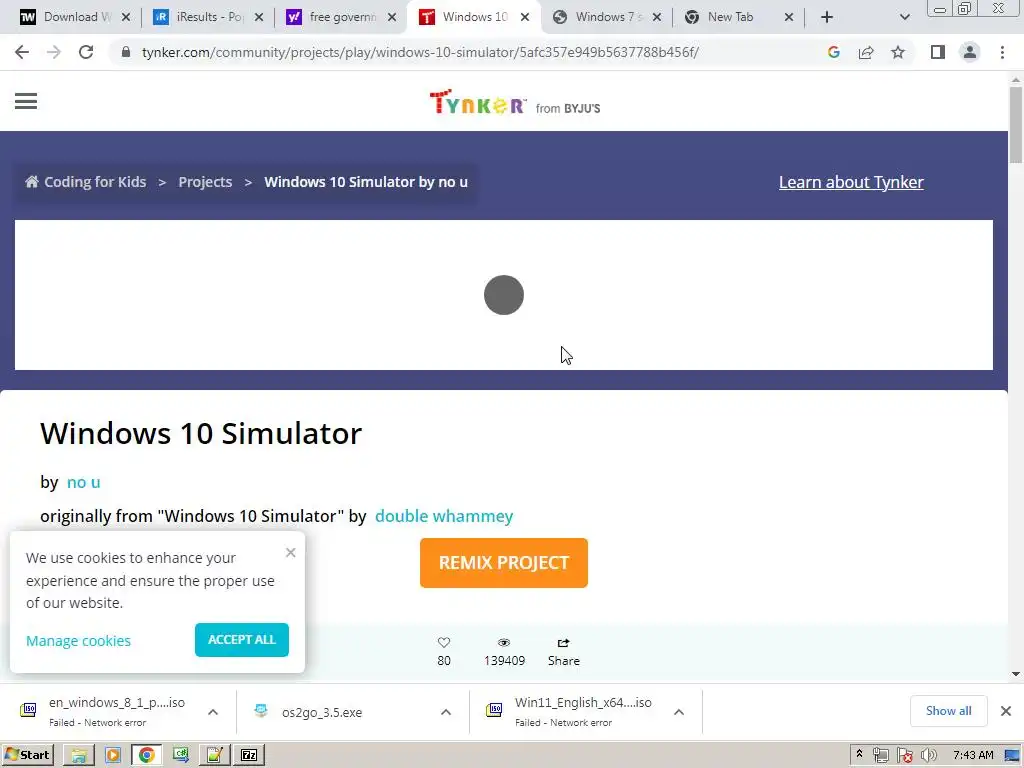The width and height of the screenshot is (1024, 768).
Task: Reload the current page
Action: (x=86, y=52)
